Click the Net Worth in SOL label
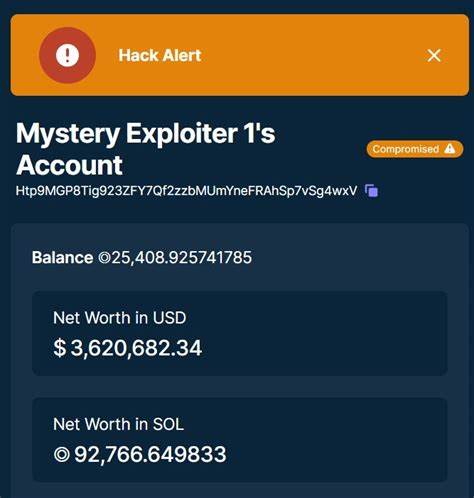 (x=118, y=424)
